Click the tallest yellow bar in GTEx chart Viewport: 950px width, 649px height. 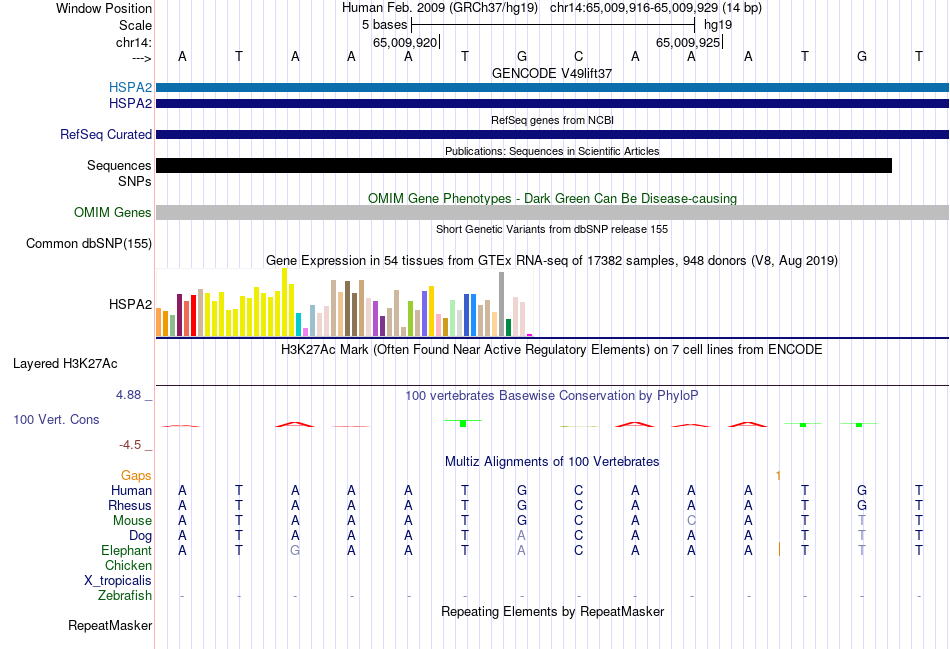284,302
